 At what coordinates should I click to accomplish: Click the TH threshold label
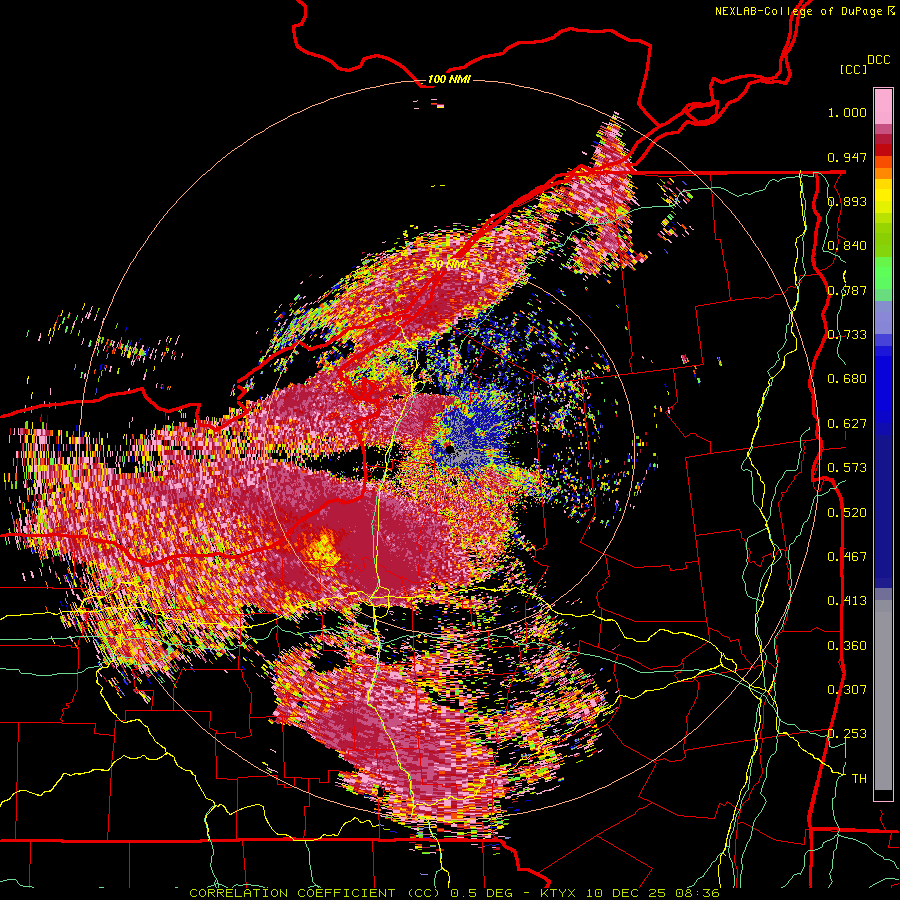pyautogui.click(x=859, y=779)
